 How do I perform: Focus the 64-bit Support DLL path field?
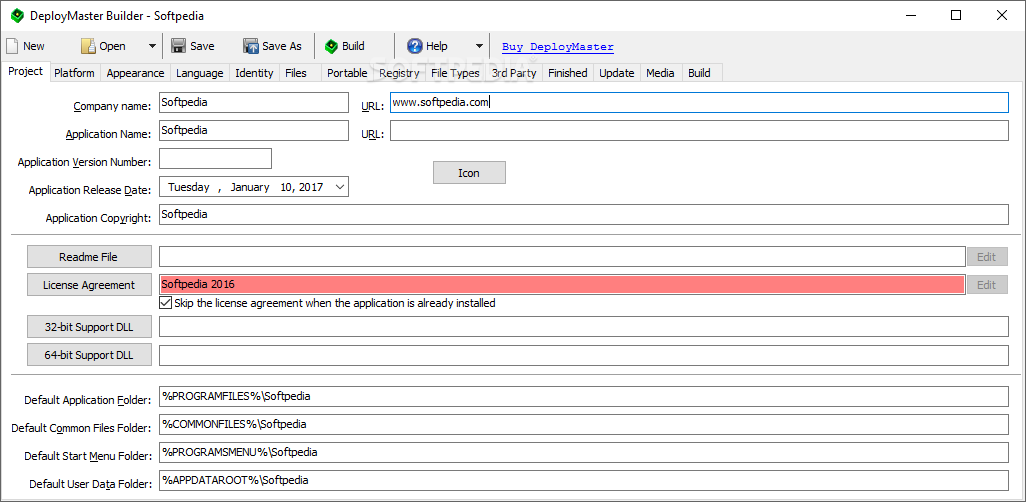pyautogui.click(x=584, y=355)
